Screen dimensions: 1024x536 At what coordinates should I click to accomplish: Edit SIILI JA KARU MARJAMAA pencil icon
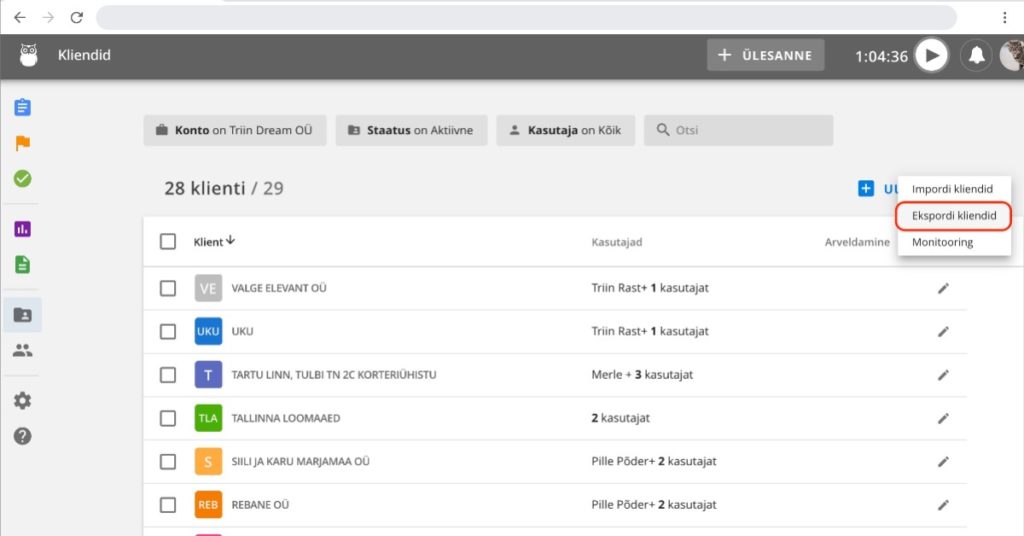coord(943,462)
